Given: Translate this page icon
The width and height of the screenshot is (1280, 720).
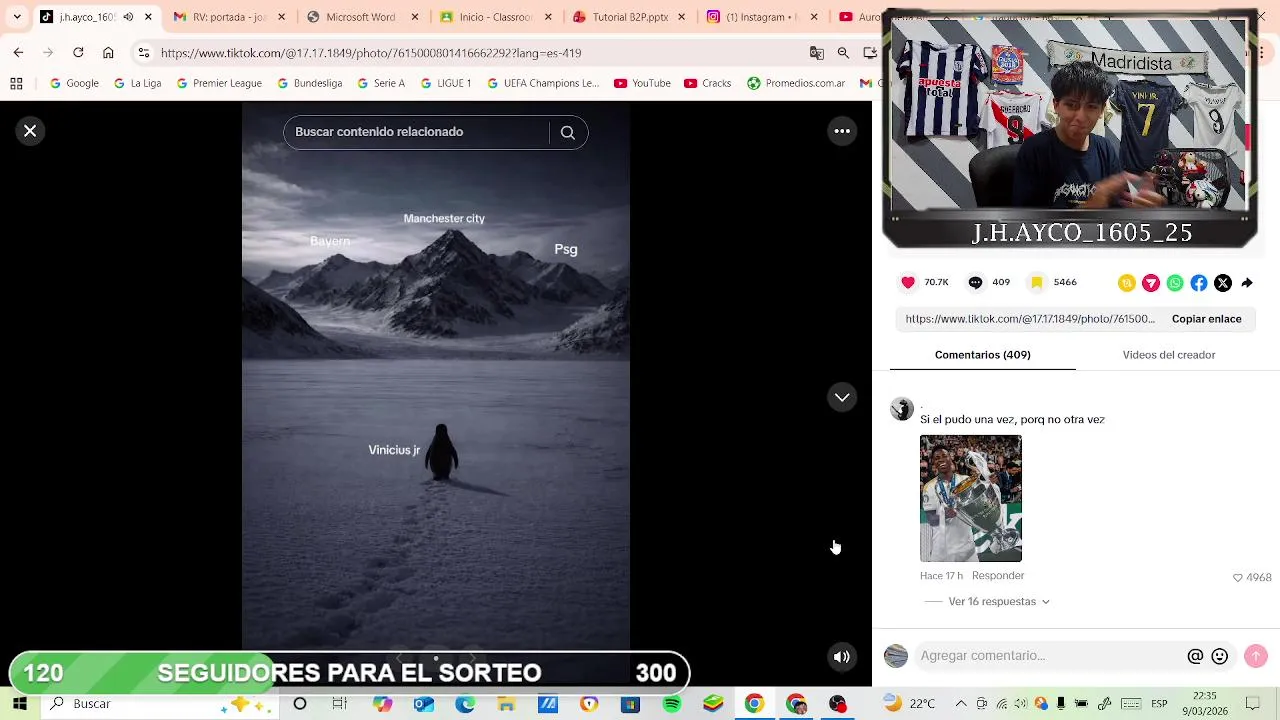Looking at the screenshot, I should (817, 52).
